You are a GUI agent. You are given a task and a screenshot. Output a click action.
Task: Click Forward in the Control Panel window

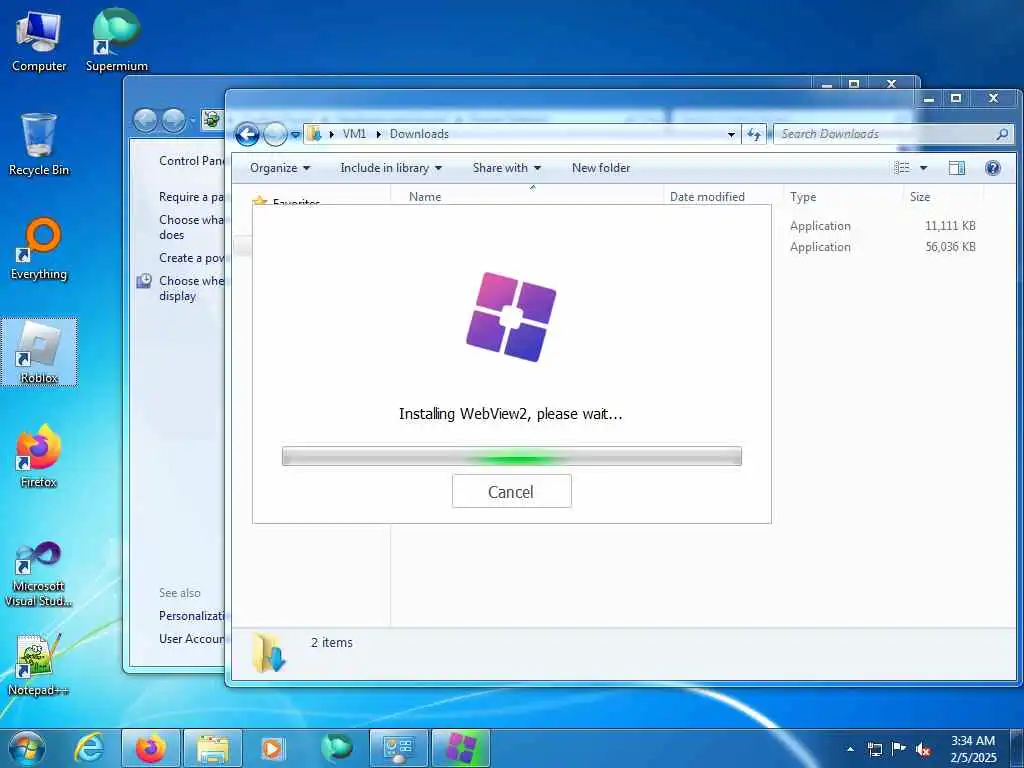click(173, 121)
